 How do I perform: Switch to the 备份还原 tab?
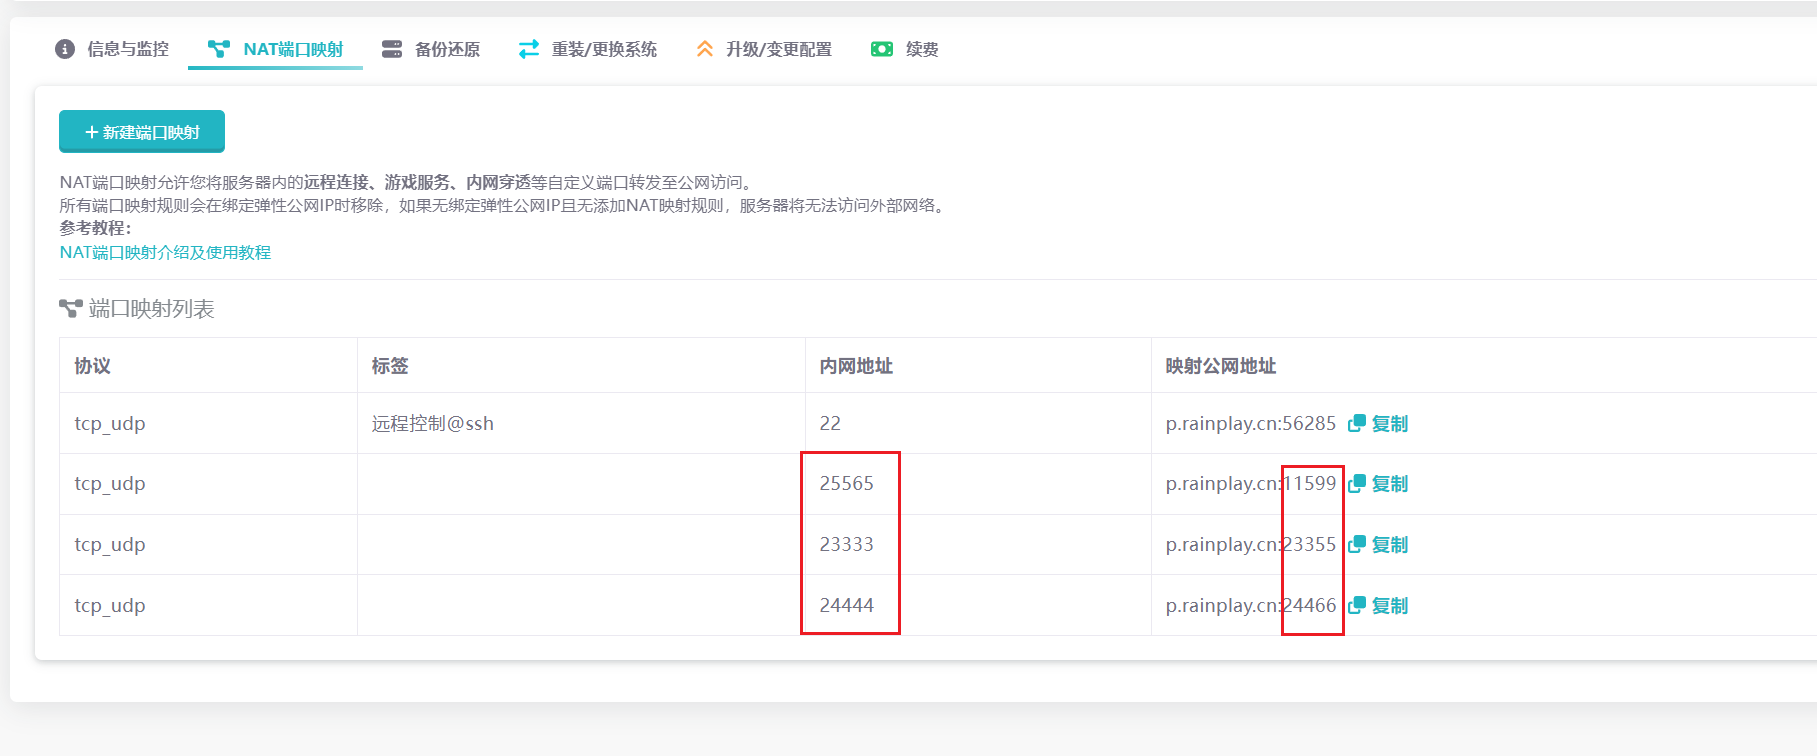coord(447,49)
